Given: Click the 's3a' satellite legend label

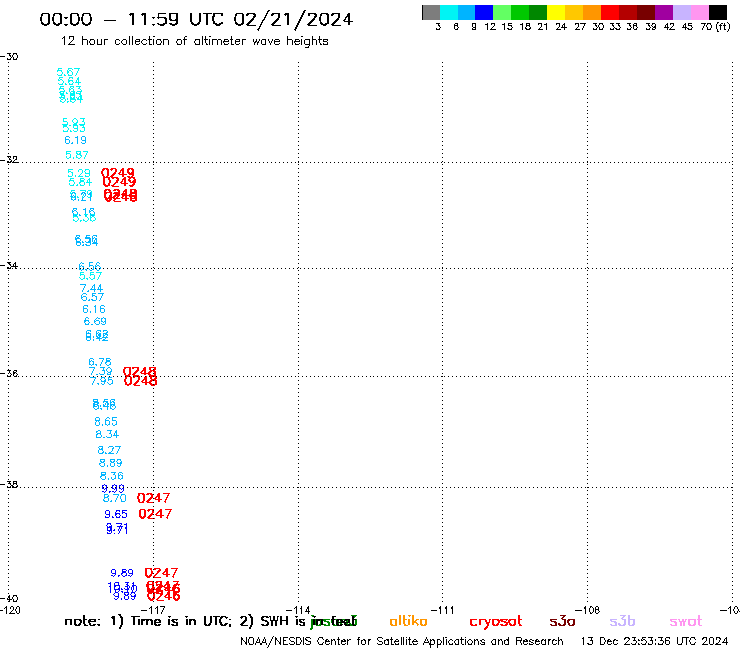Looking at the screenshot, I should (562, 621).
